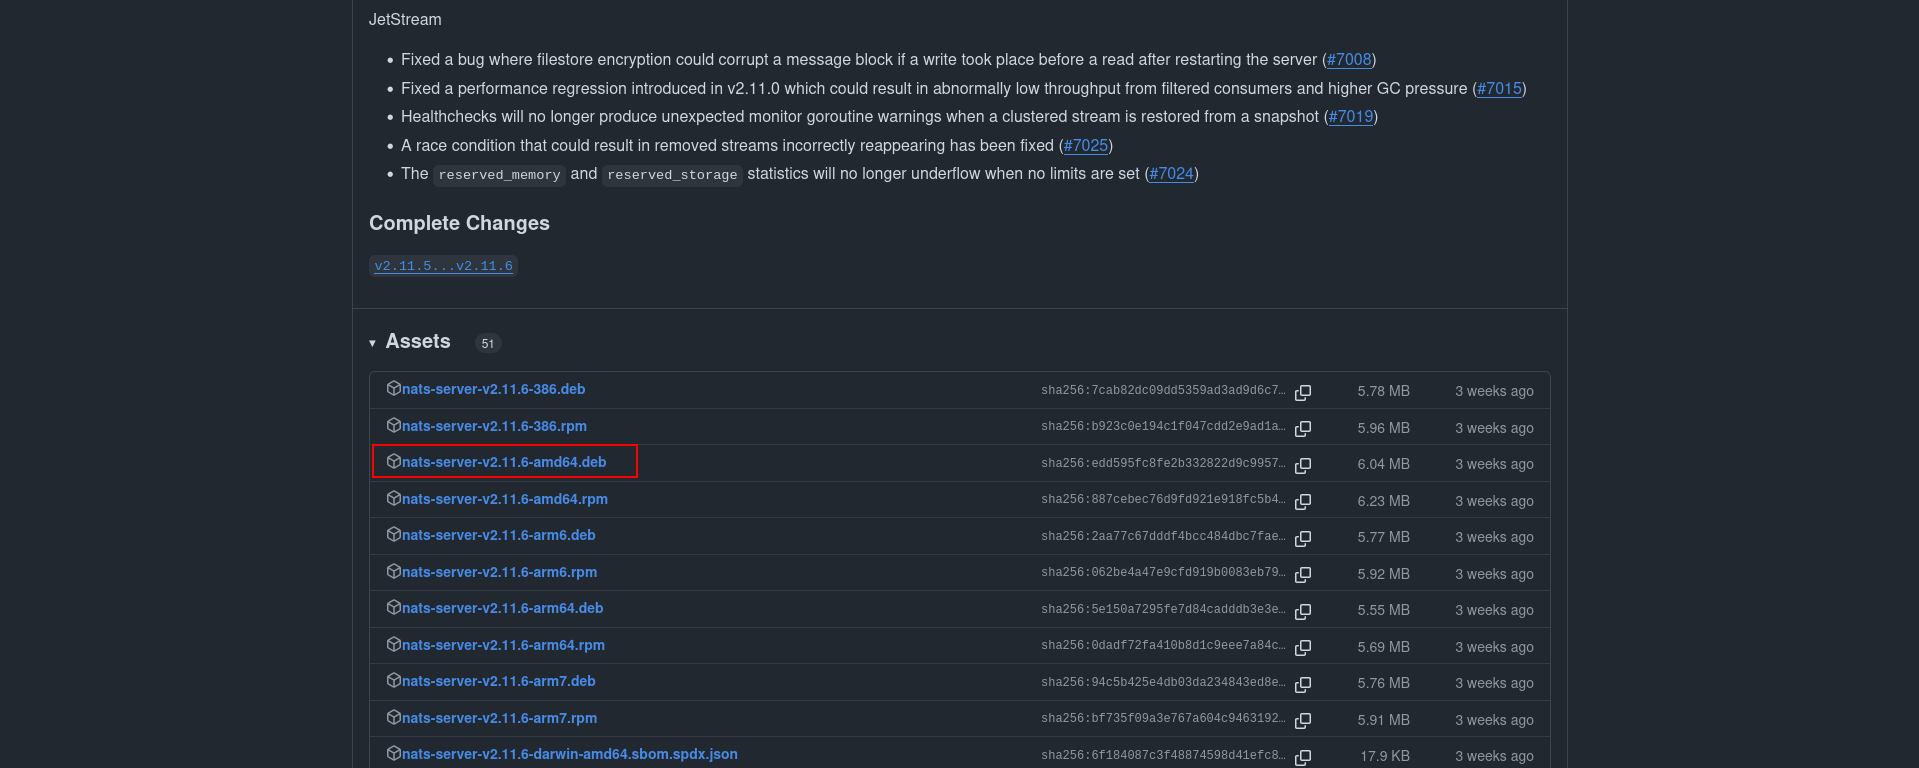Screen dimensions: 1919x768
Task: Click the 17.9 KB size value
Action: (1385, 756)
